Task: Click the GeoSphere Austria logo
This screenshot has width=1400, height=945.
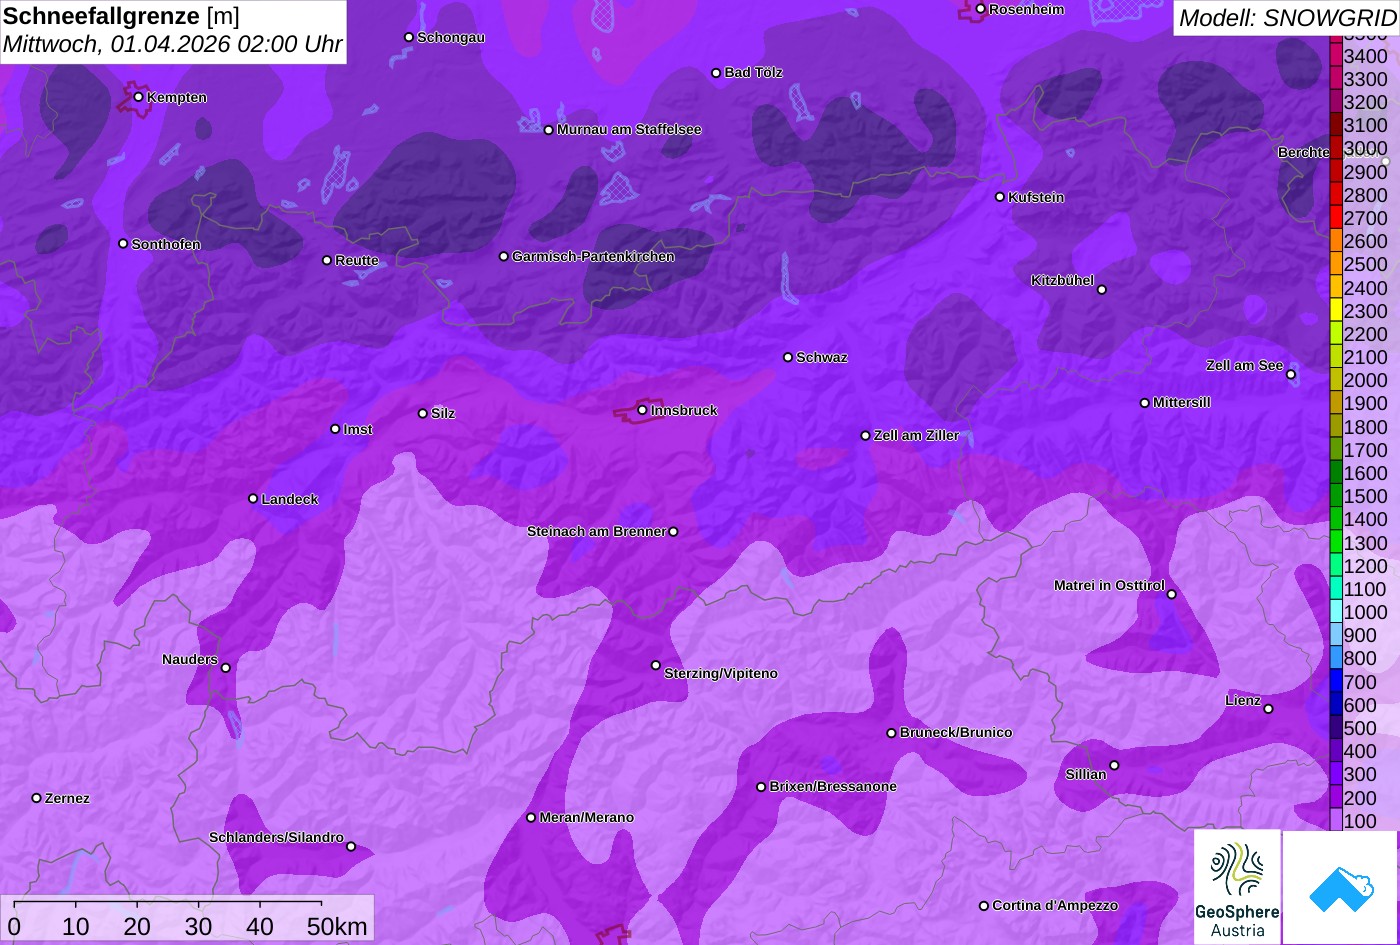Action: (1237, 887)
